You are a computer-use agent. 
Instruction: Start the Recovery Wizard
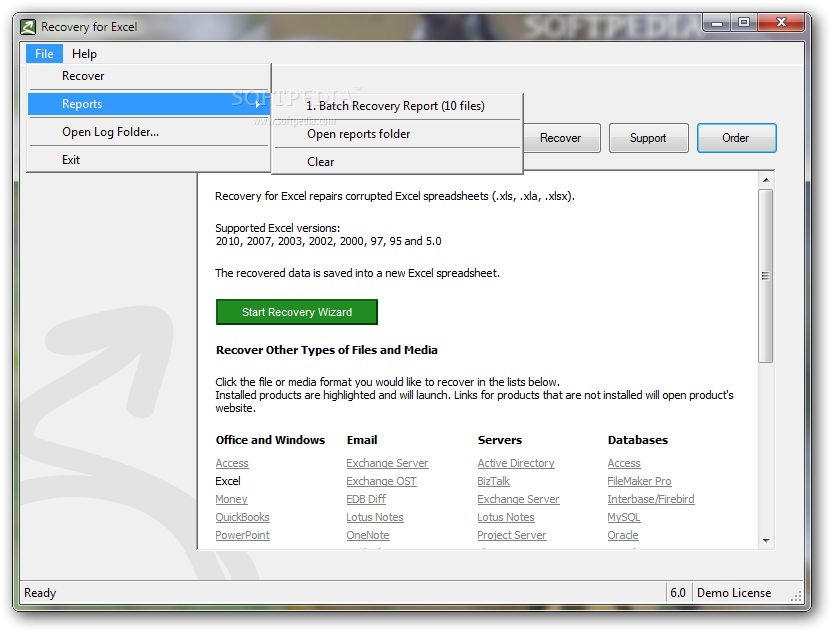click(297, 312)
